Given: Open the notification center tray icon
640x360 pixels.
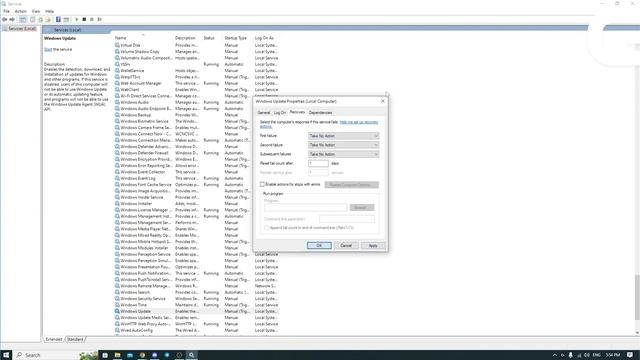Looking at the screenshot, I should (x=630, y=355).
